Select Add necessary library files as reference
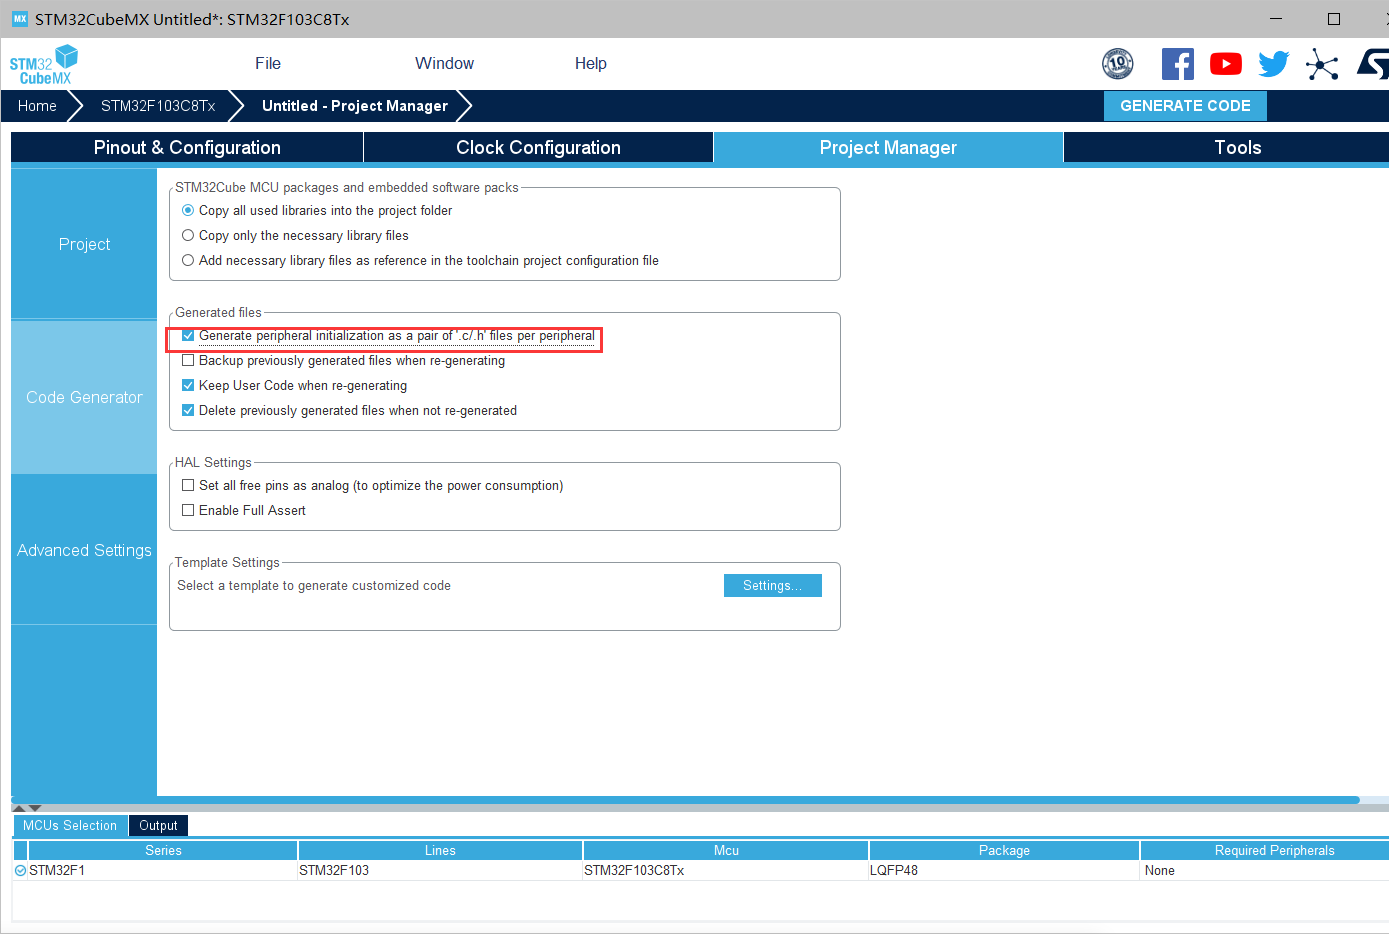This screenshot has width=1389, height=934. pos(188,261)
